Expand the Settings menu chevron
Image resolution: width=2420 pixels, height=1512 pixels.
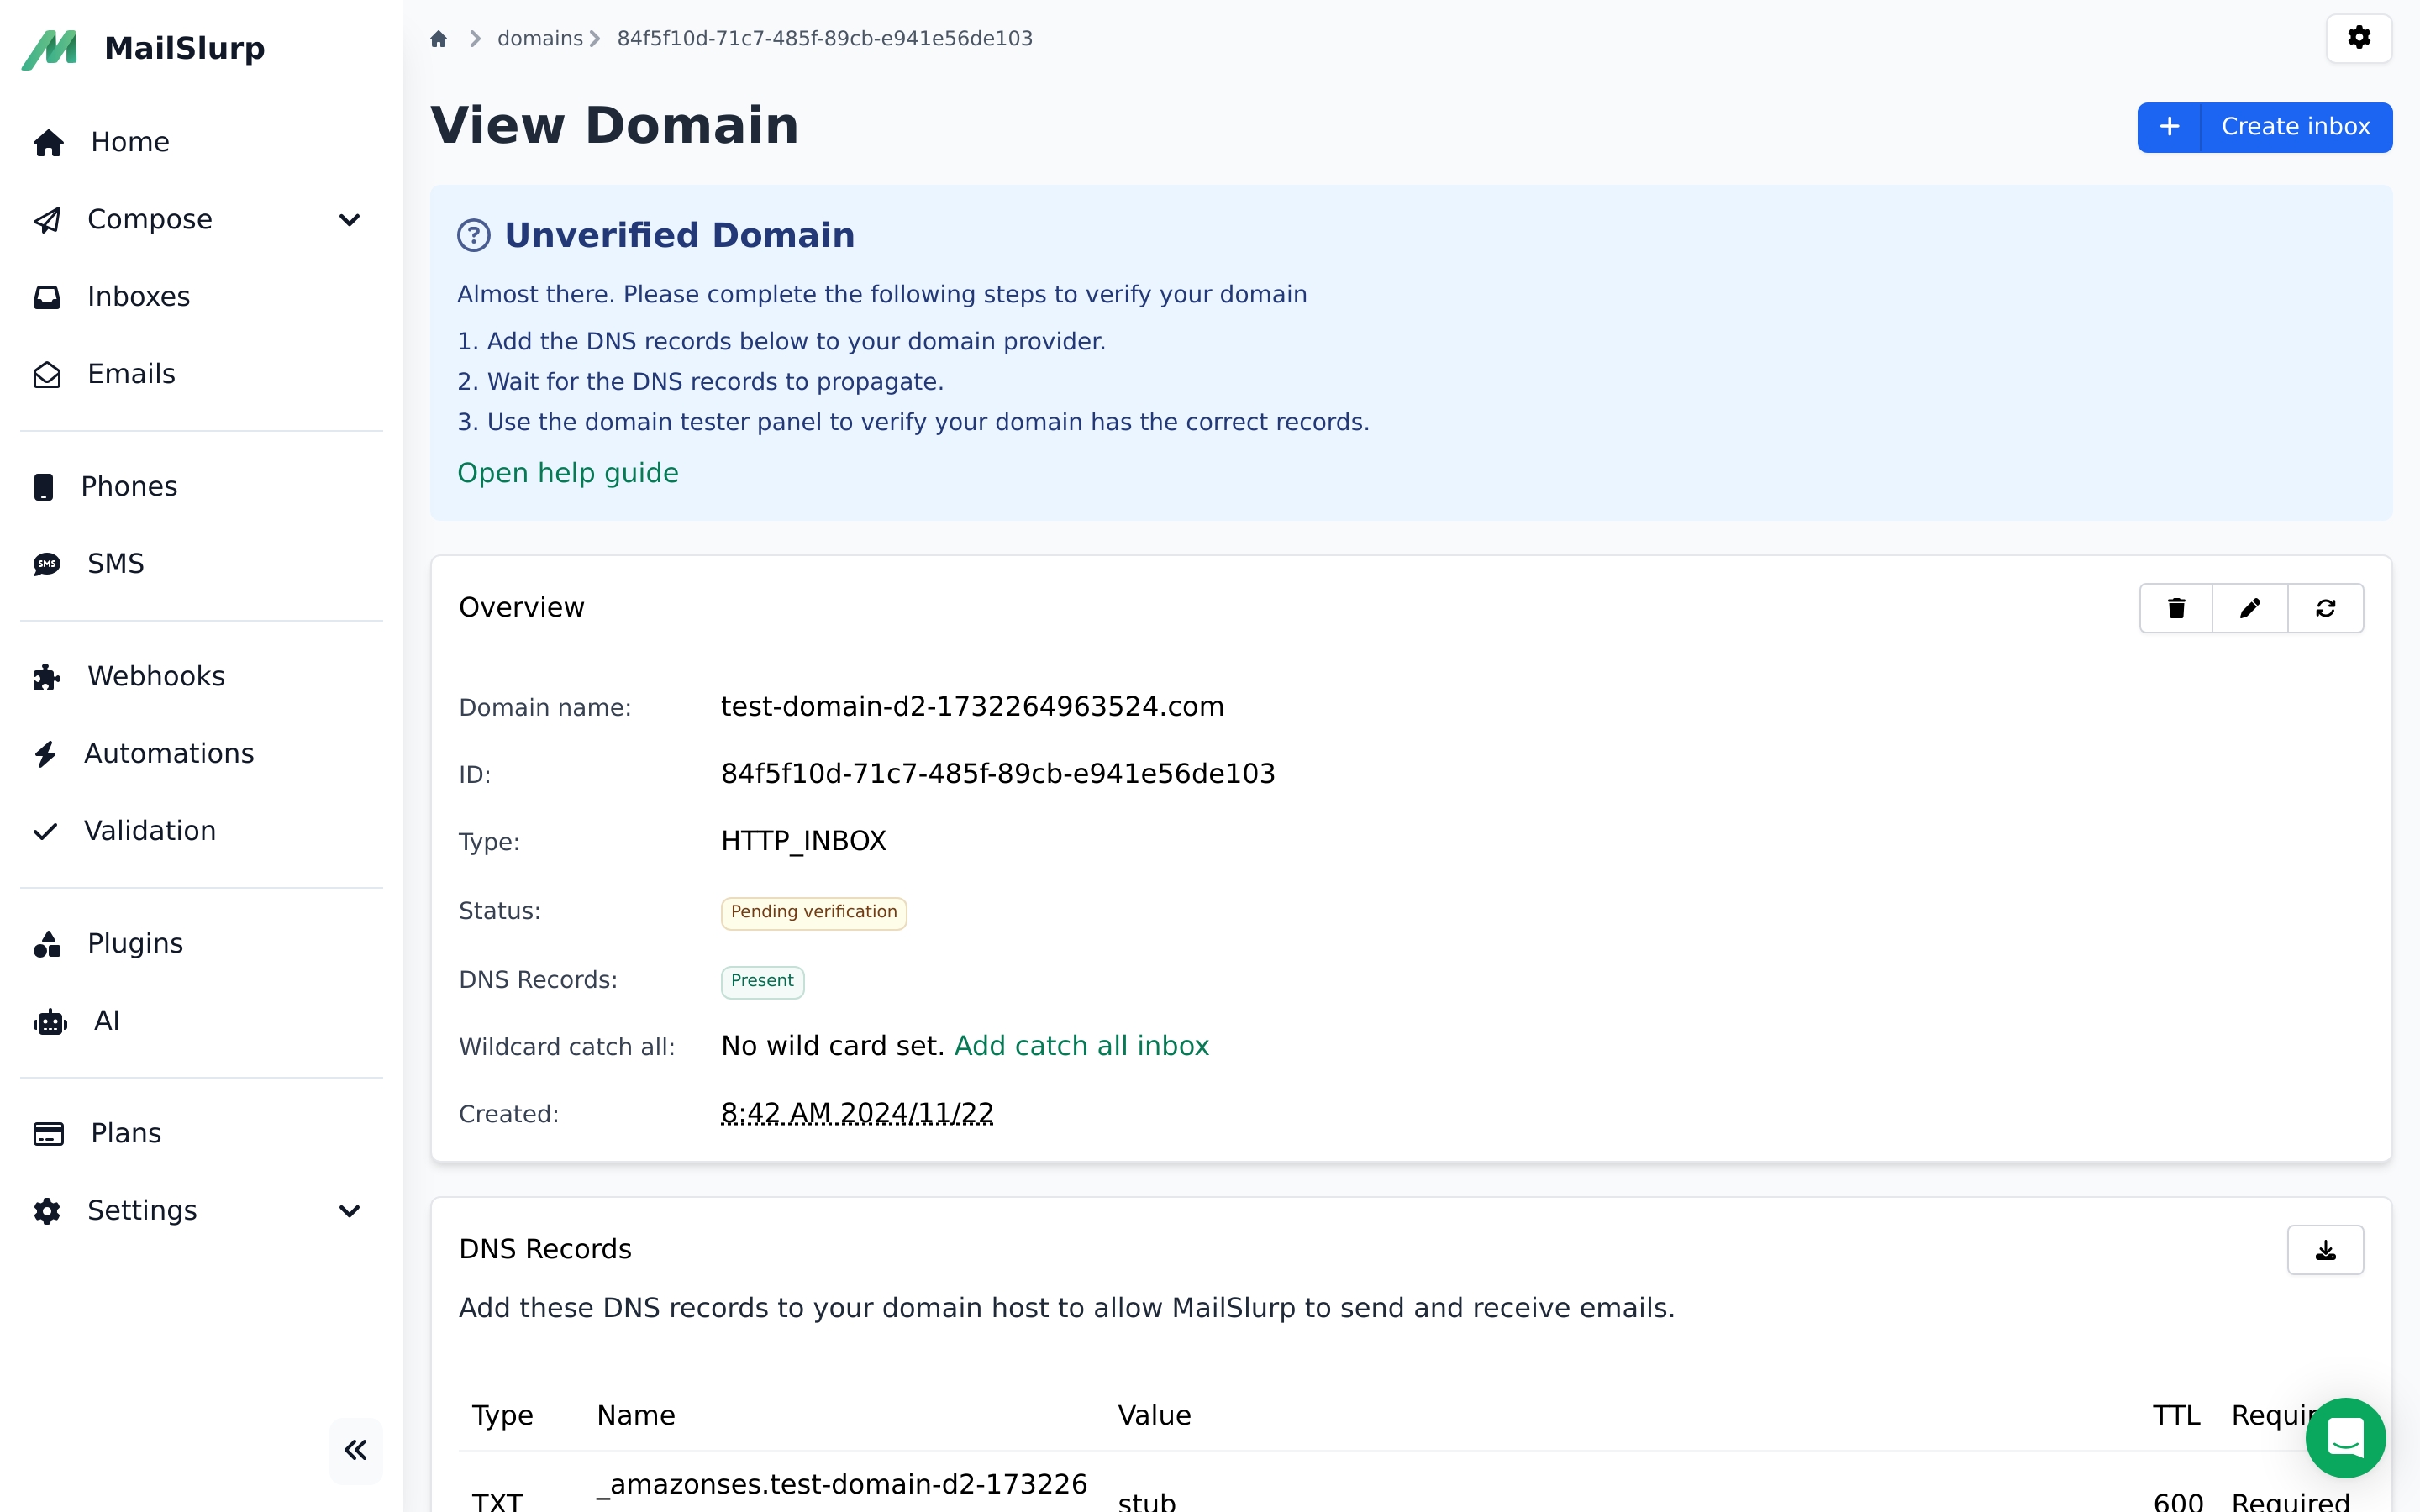tap(349, 1210)
